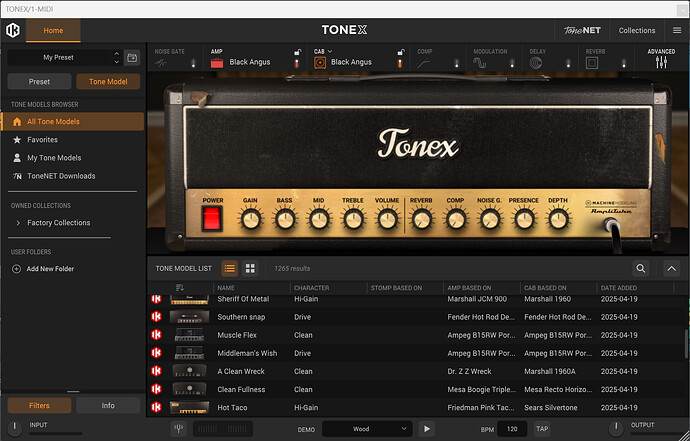
Task: Click the TREBLE knob on the amp
Action: coord(353,219)
